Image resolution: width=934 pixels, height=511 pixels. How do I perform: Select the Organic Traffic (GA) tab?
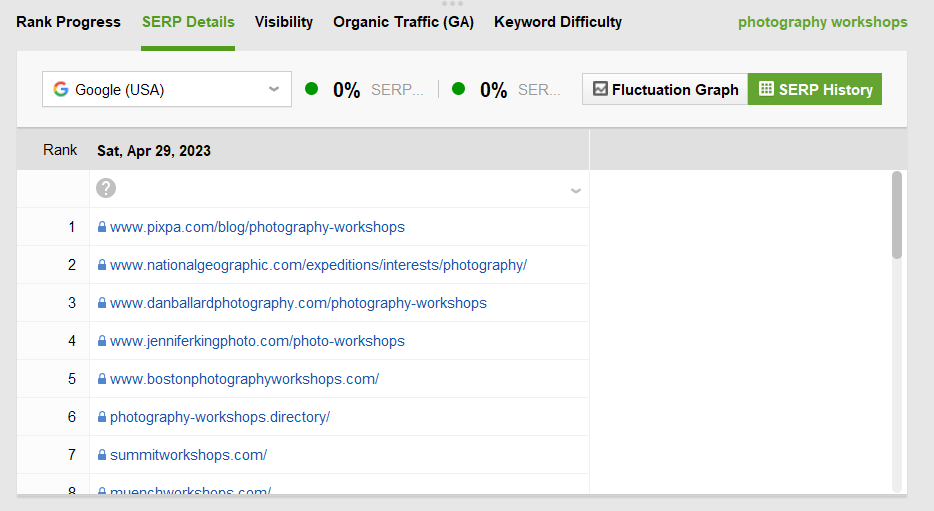pyautogui.click(x=403, y=22)
